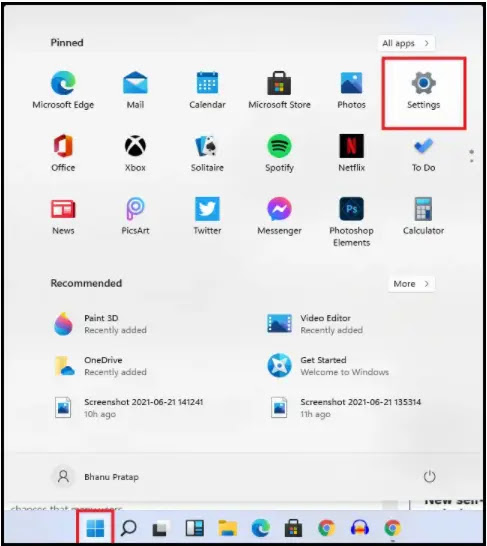The height and width of the screenshot is (546, 487).
Task: Open Widgets panel from taskbar
Action: tap(195, 528)
